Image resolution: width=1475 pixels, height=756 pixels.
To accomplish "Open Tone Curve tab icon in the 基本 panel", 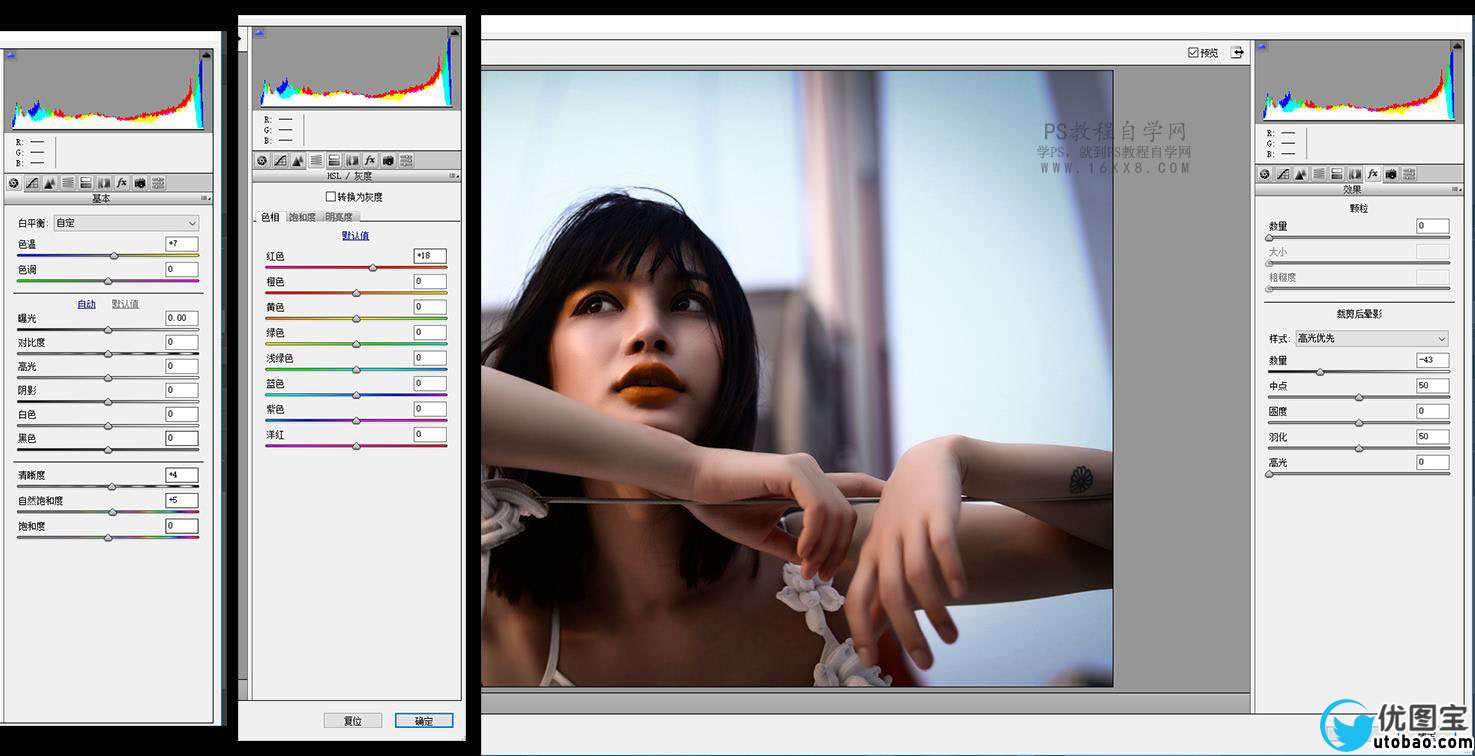I will [32, 184].
